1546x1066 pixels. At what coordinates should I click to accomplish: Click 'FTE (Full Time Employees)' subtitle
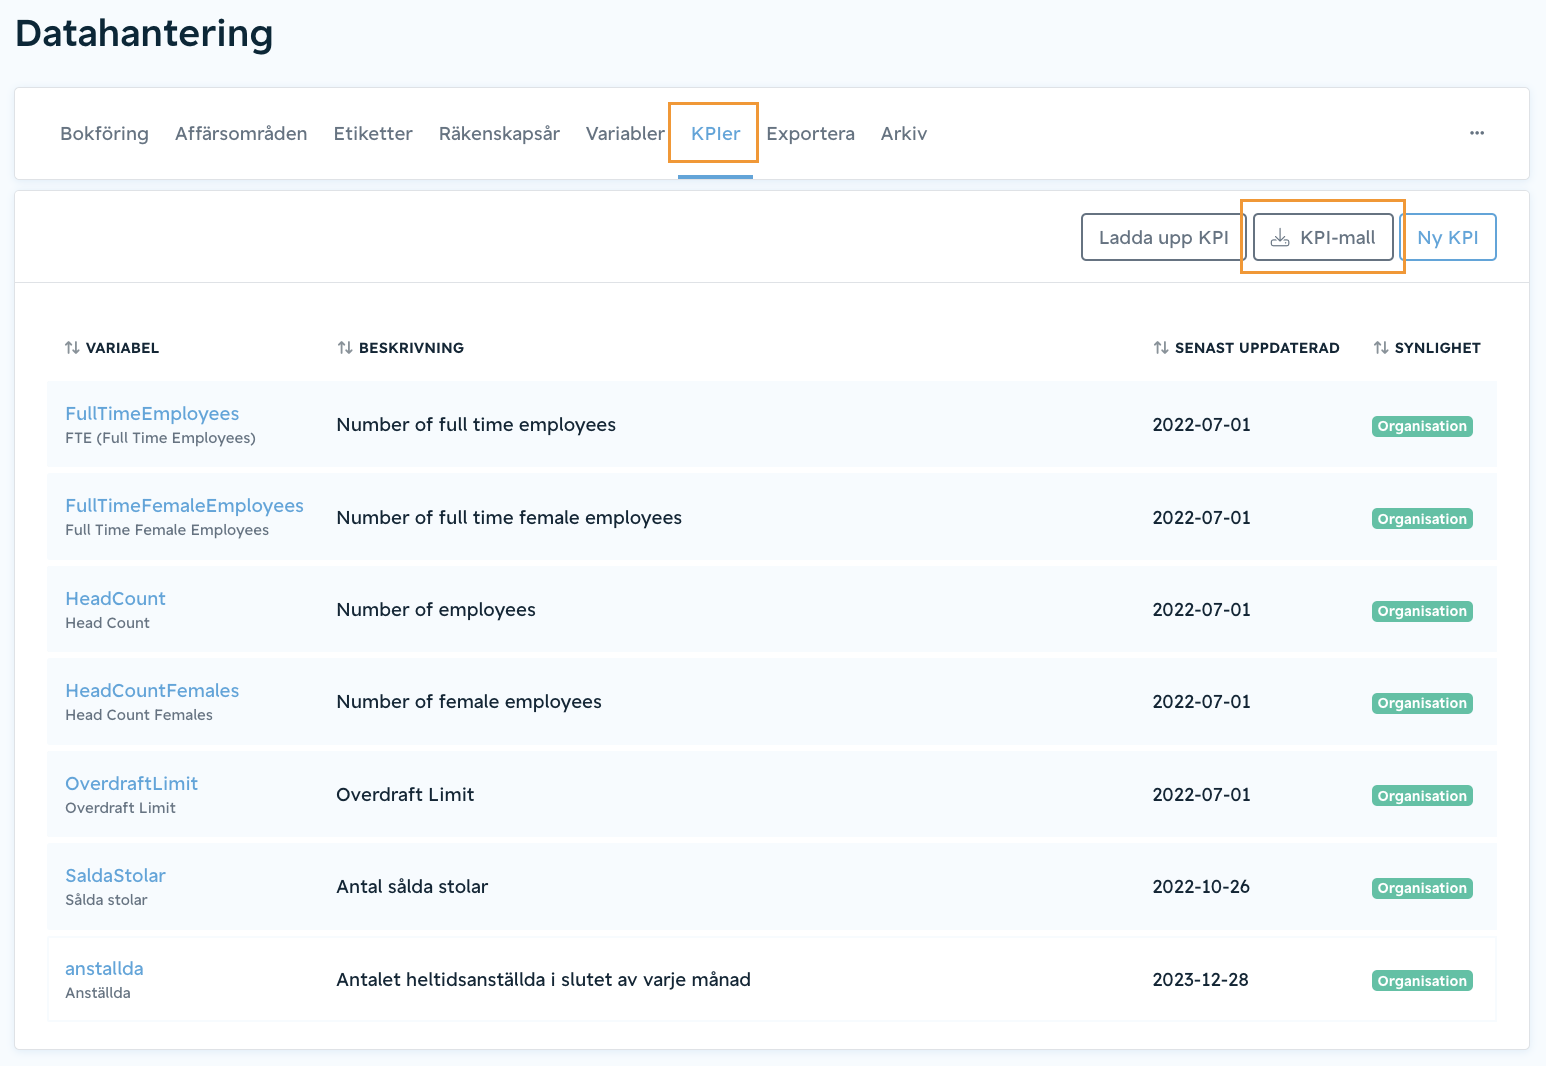(160, 438)
